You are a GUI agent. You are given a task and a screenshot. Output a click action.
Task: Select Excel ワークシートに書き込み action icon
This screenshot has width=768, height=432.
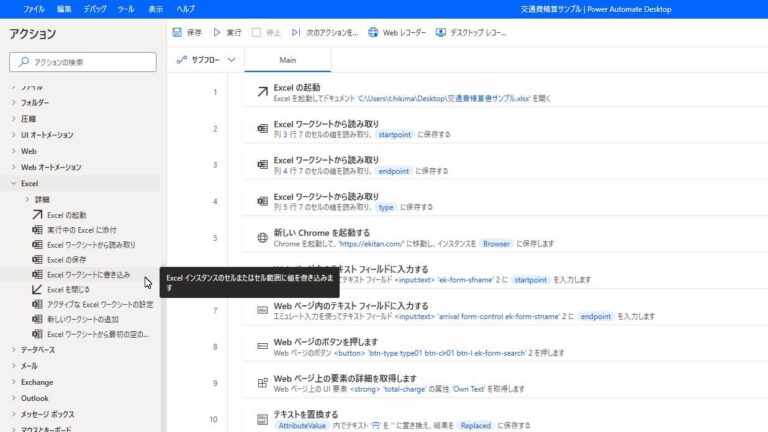[37, 274]
